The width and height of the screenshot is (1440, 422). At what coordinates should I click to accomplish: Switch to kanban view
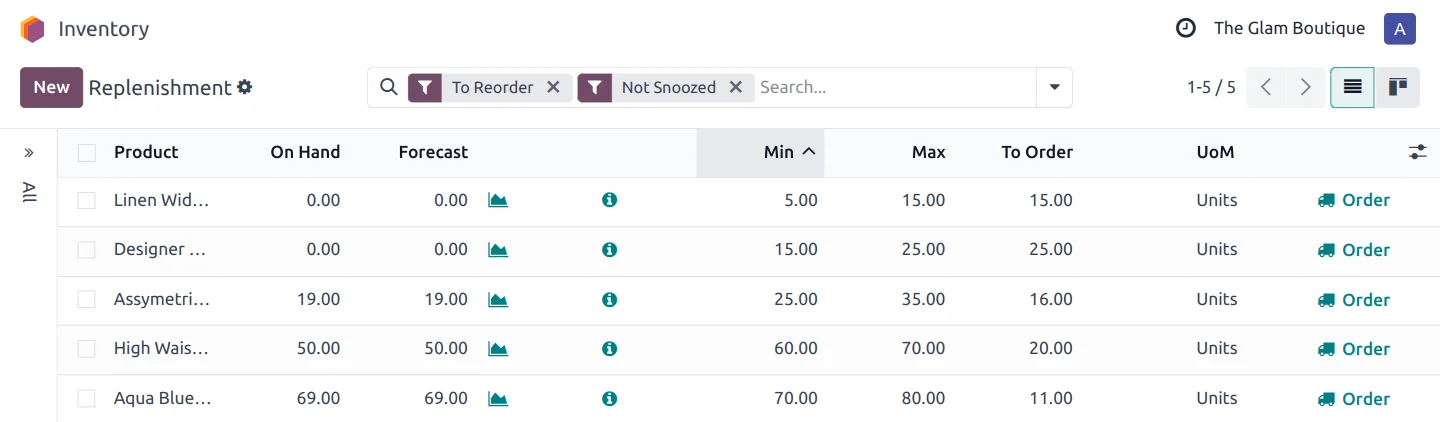pyautogui.click(x=1398, y=87)
